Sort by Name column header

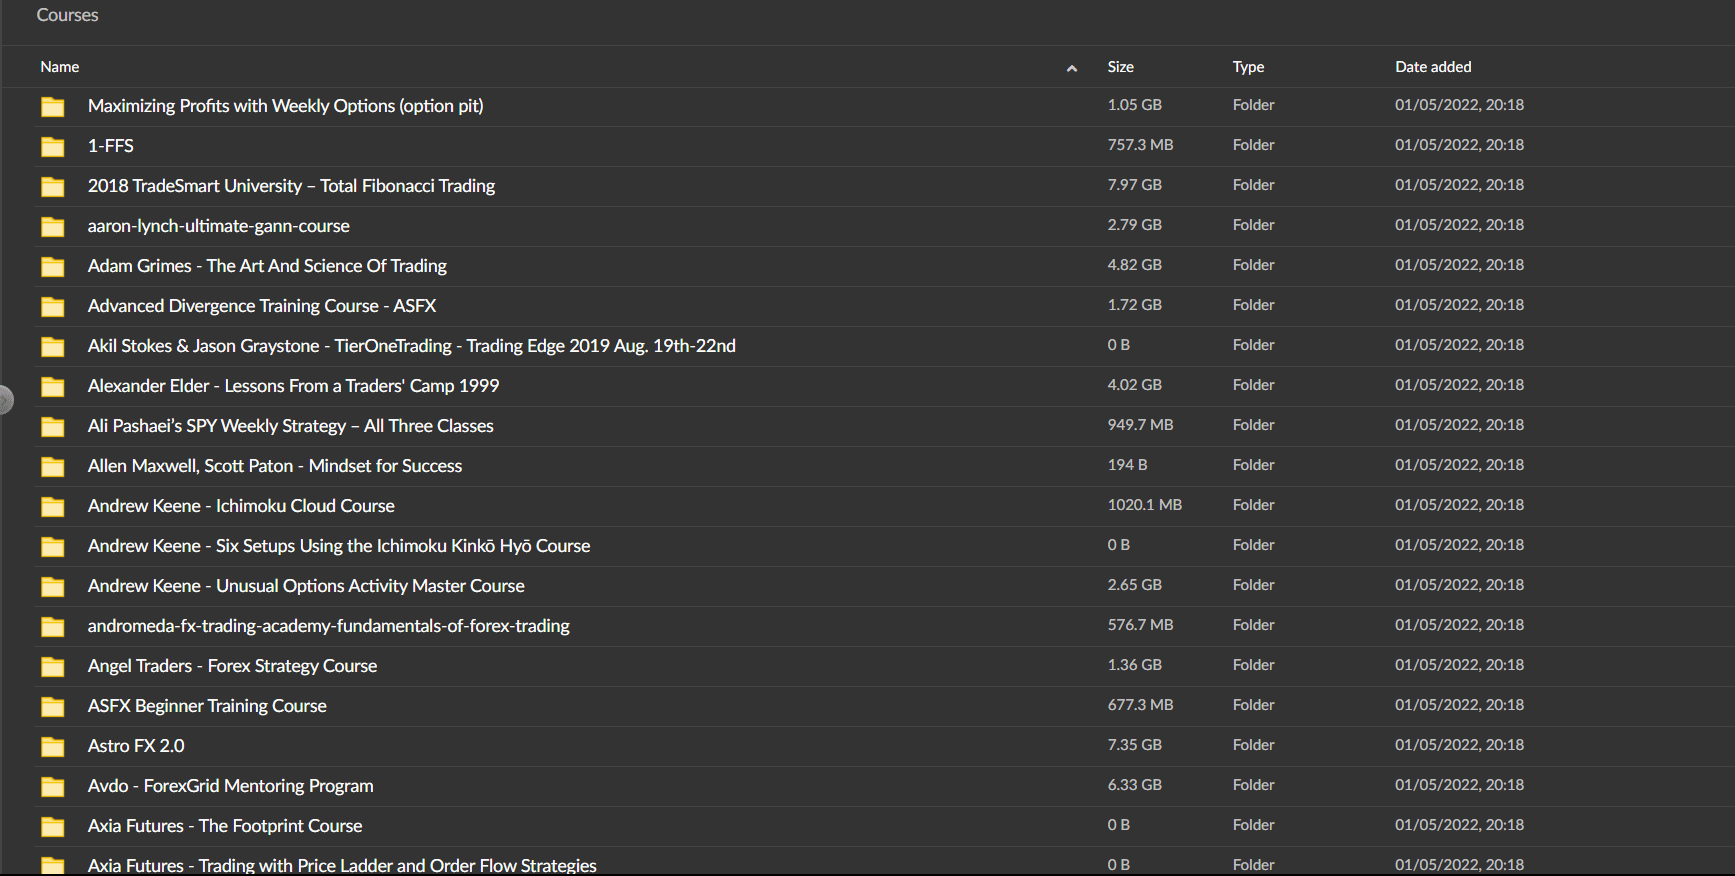point(60,67)
